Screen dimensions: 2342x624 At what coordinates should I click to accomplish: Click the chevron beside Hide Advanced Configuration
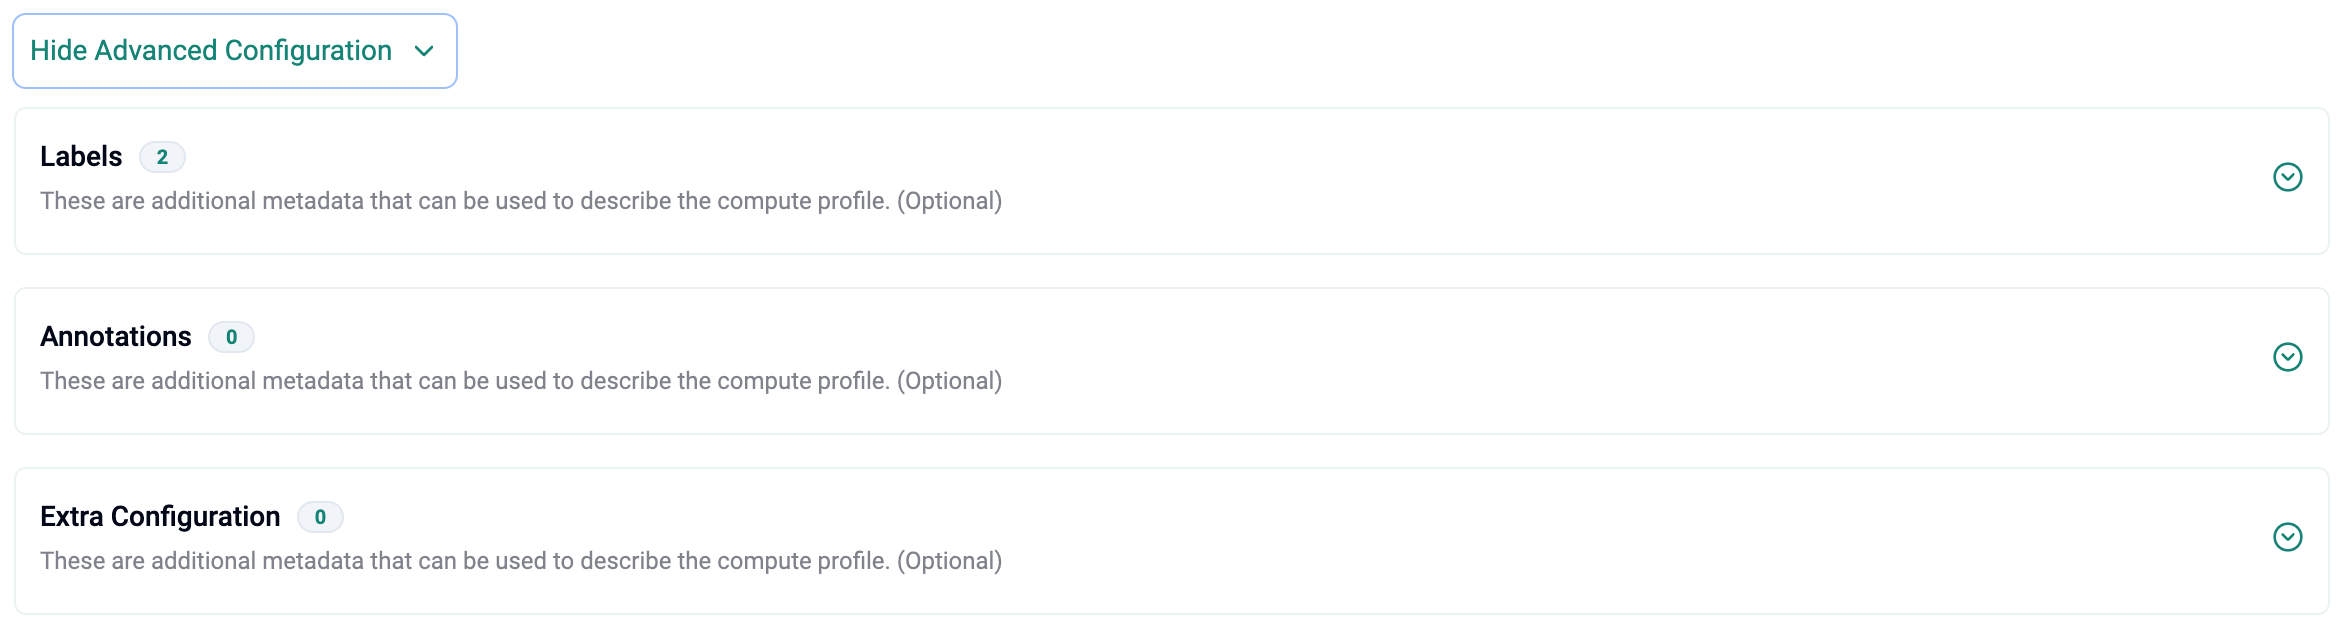pos(424,51)
